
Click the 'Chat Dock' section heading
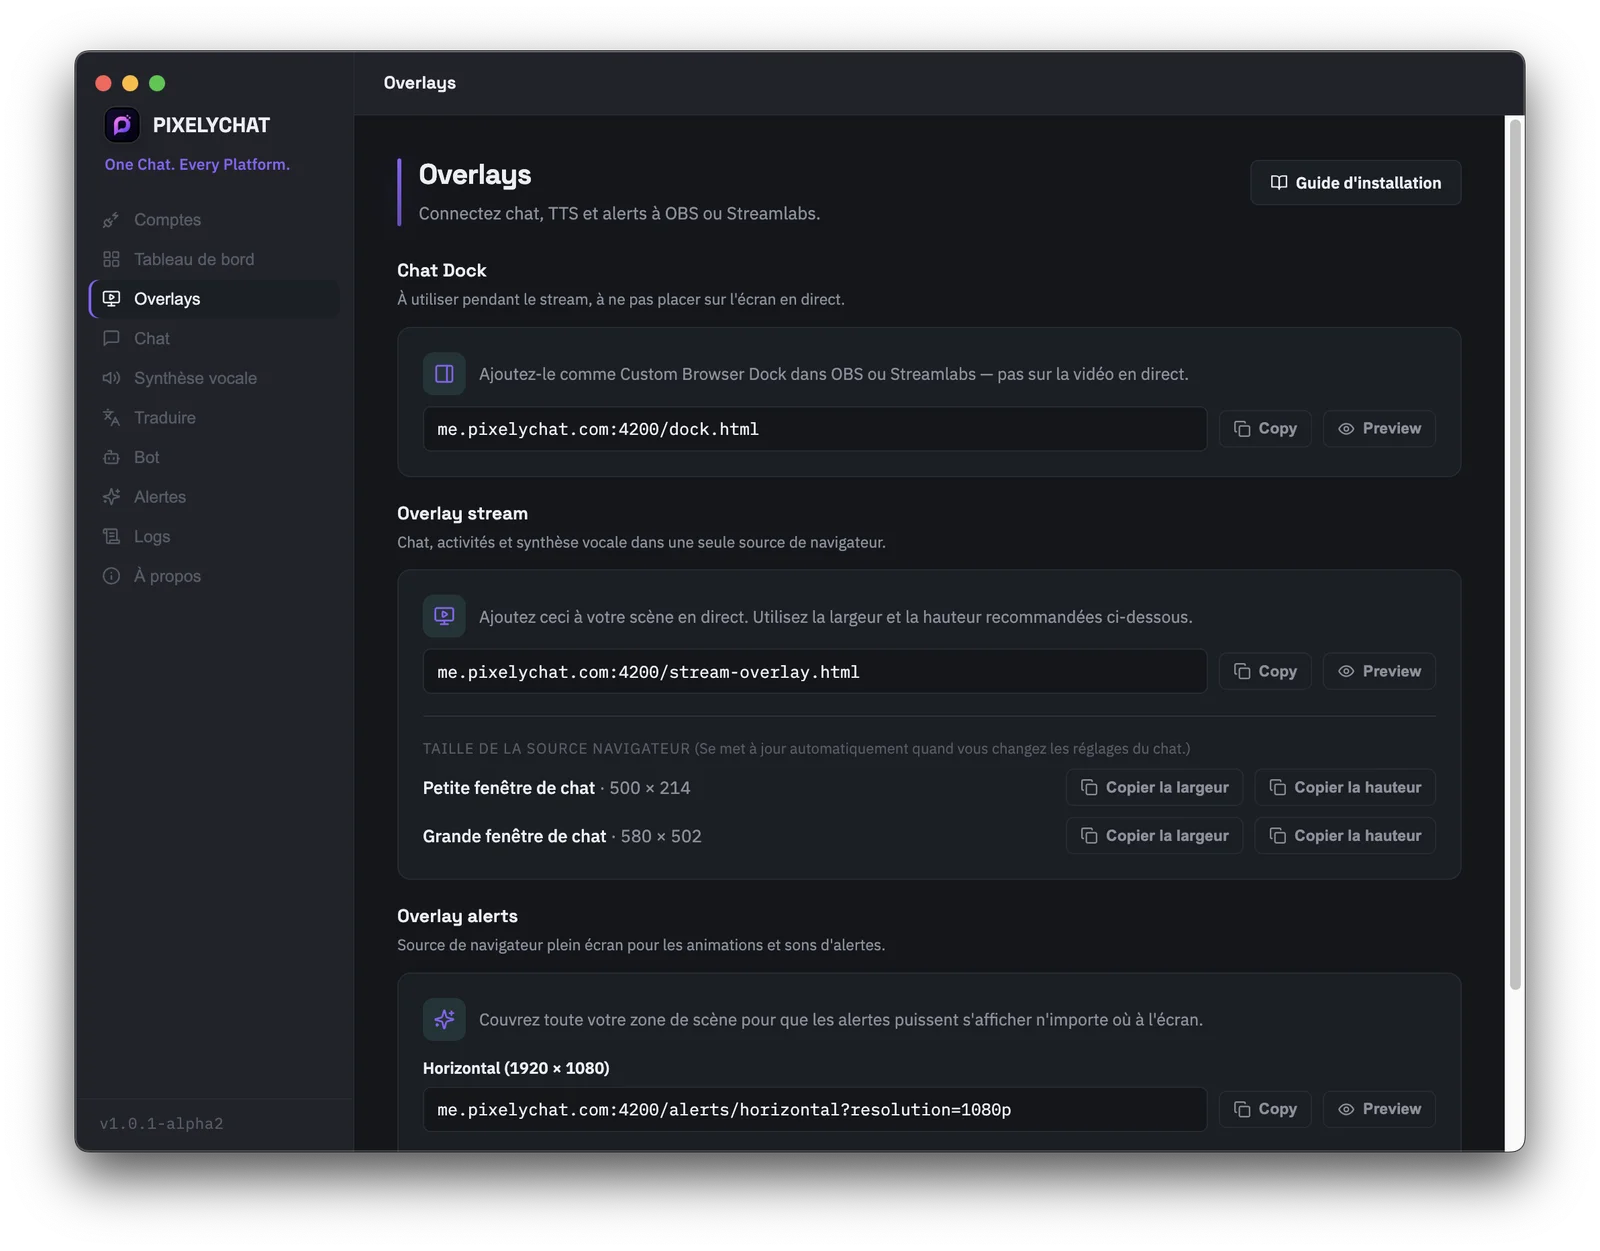(x=441, y=270)
